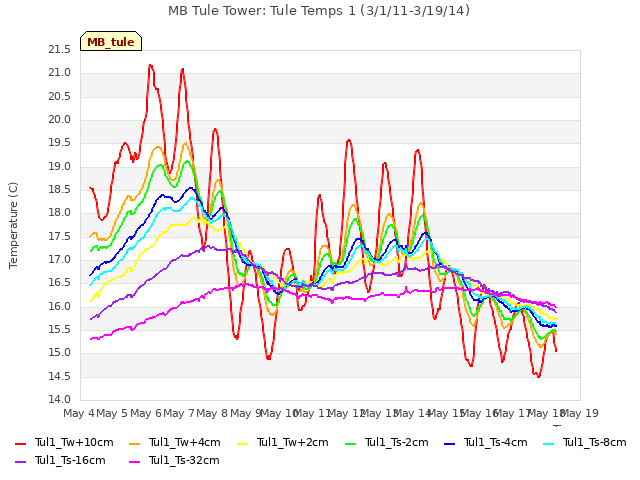Select Tul1_Tw+10cm legend label
The width and height of the screenshot is (640, 480).
(x=74, y=442)
